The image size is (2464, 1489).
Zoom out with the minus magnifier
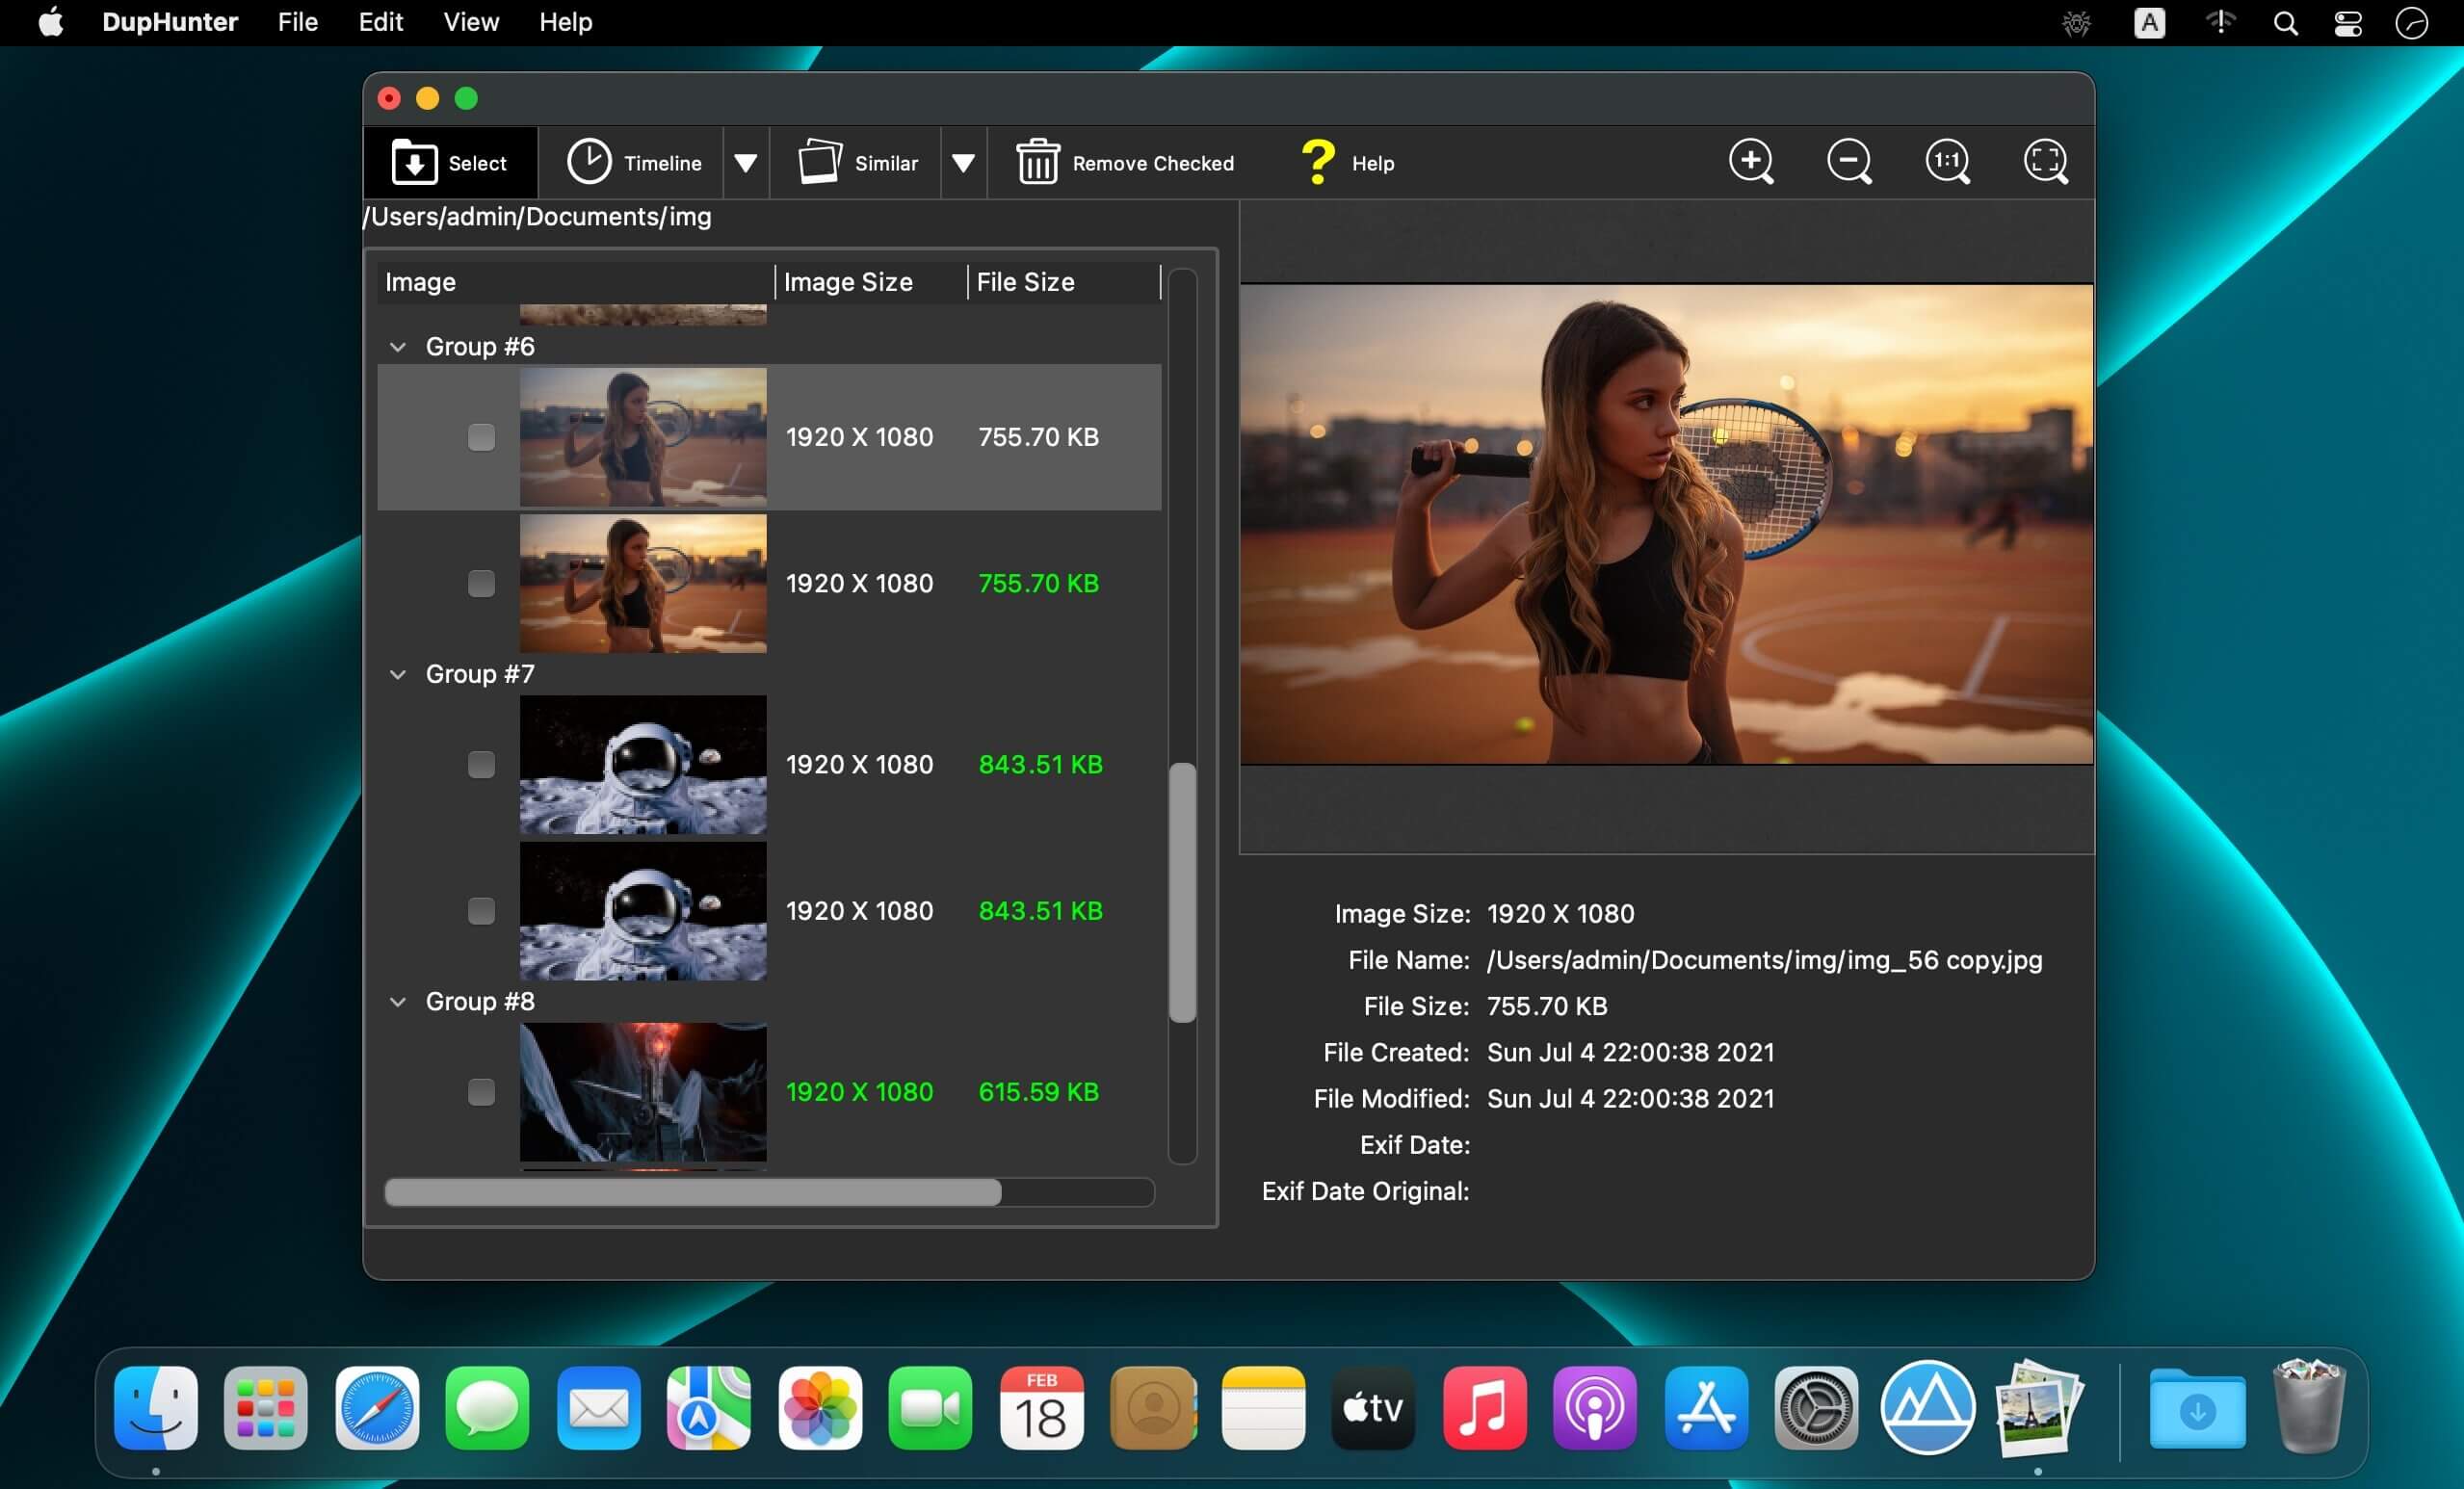click(1849, 161)
